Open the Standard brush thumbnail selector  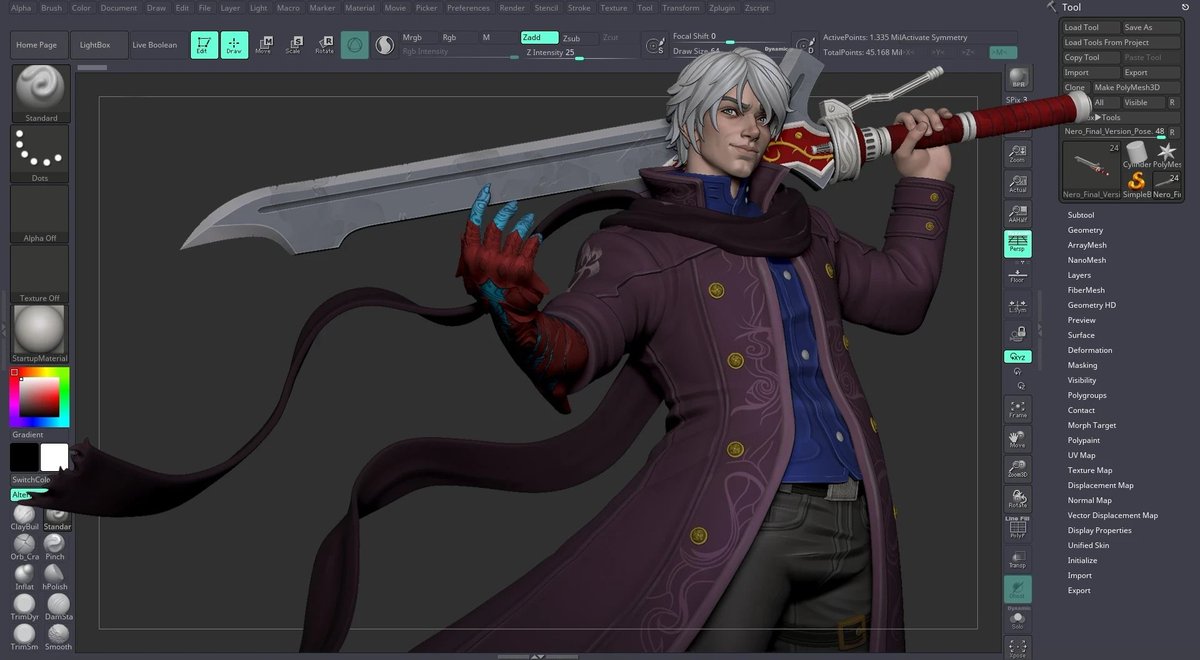[41, 94]
